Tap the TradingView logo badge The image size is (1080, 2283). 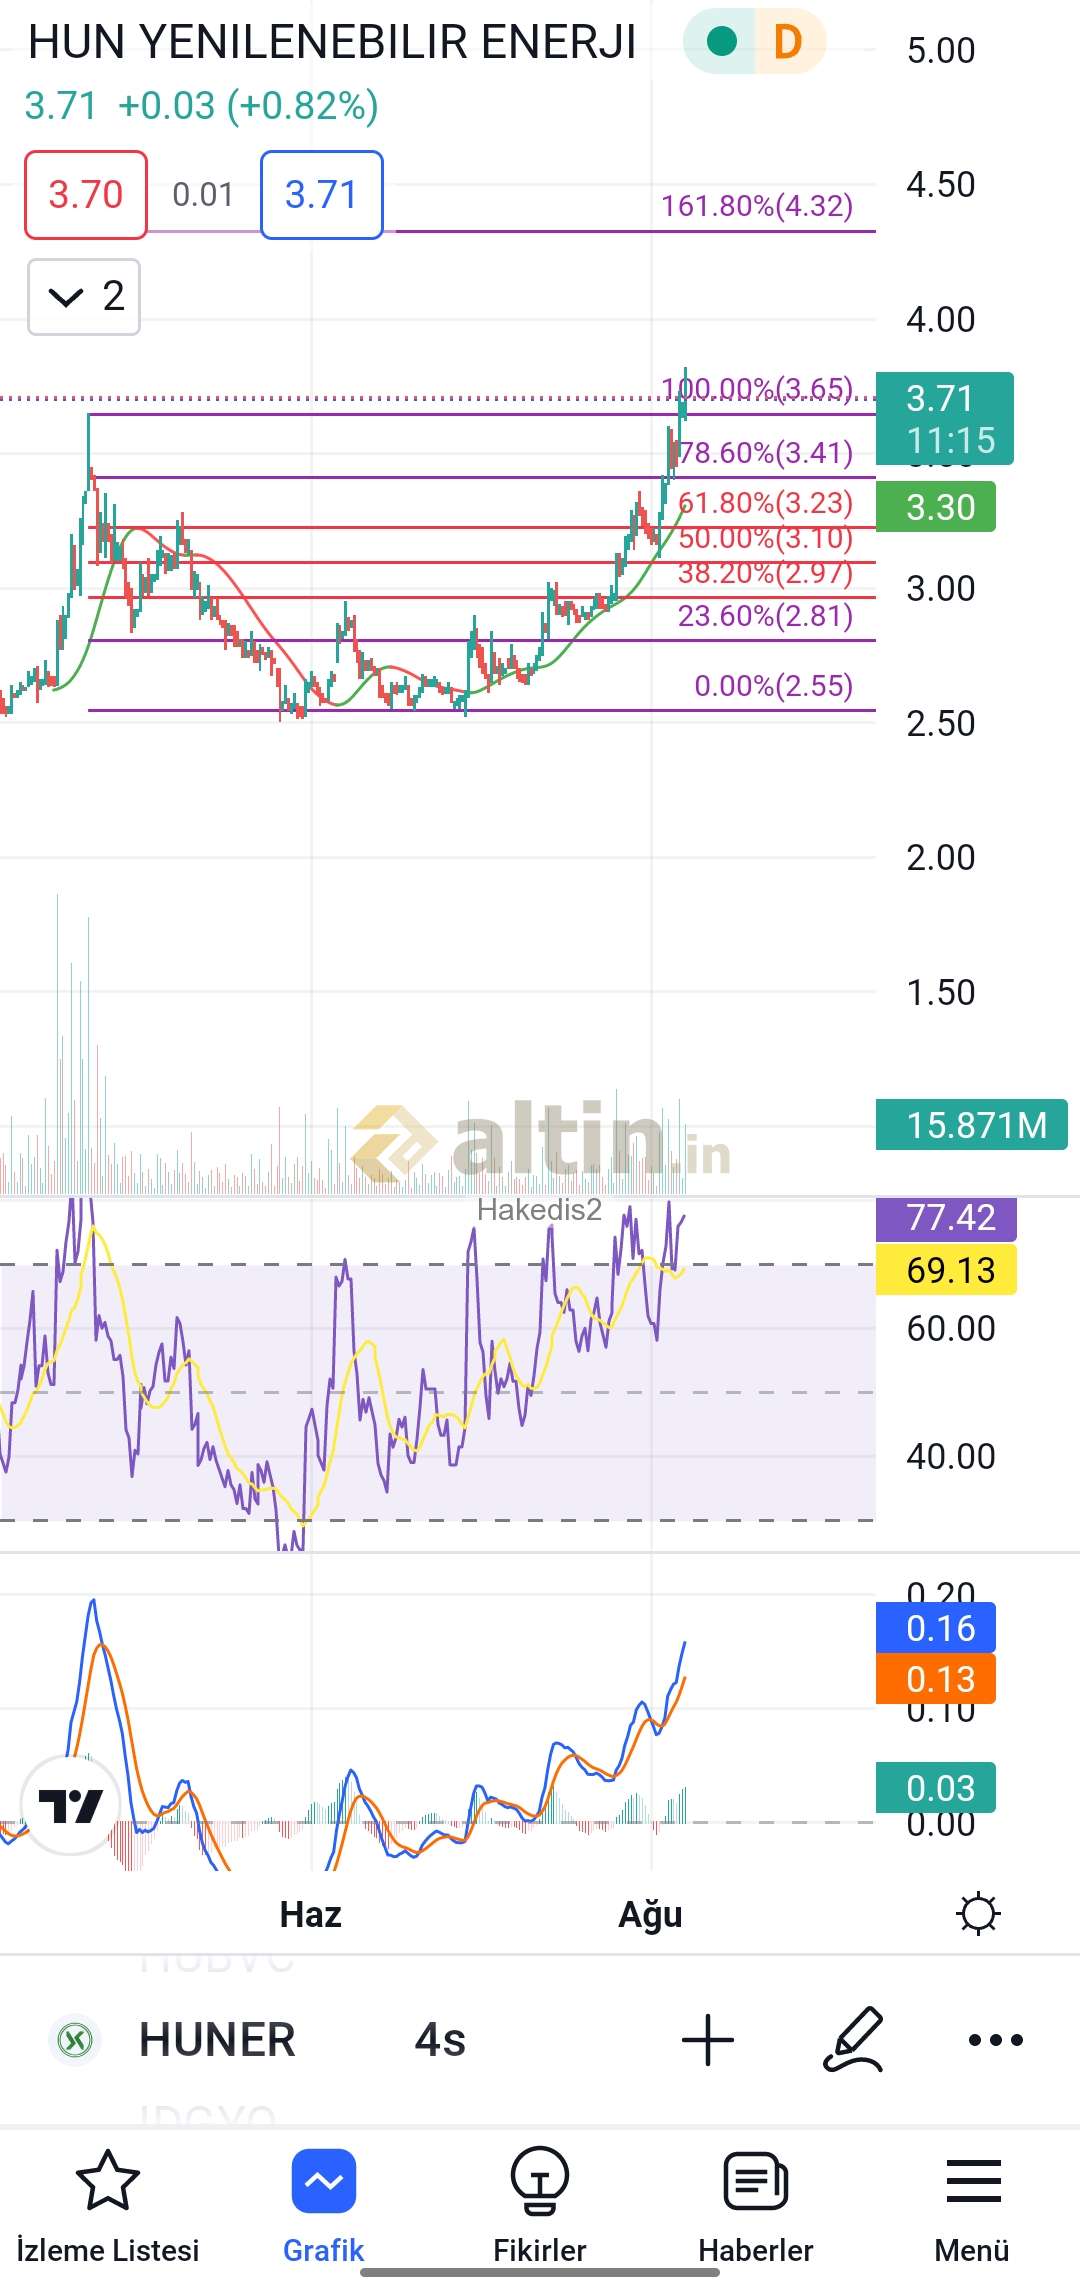(70, 1806)
